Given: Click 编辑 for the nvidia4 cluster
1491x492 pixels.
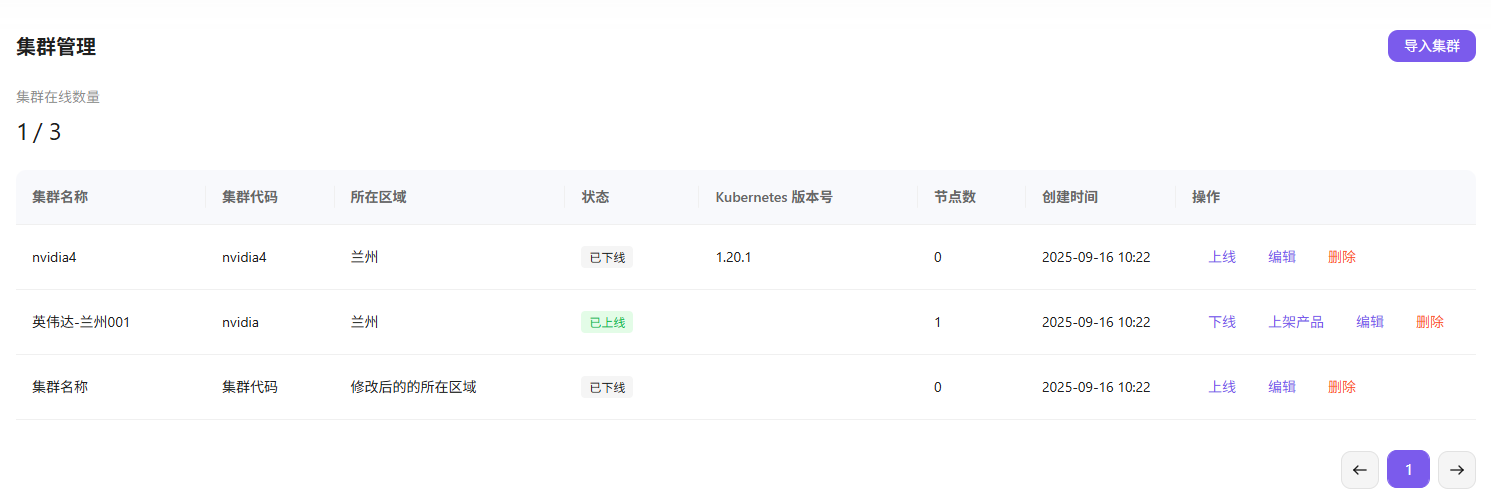Looking at the screenshot, I should 1282,257.
